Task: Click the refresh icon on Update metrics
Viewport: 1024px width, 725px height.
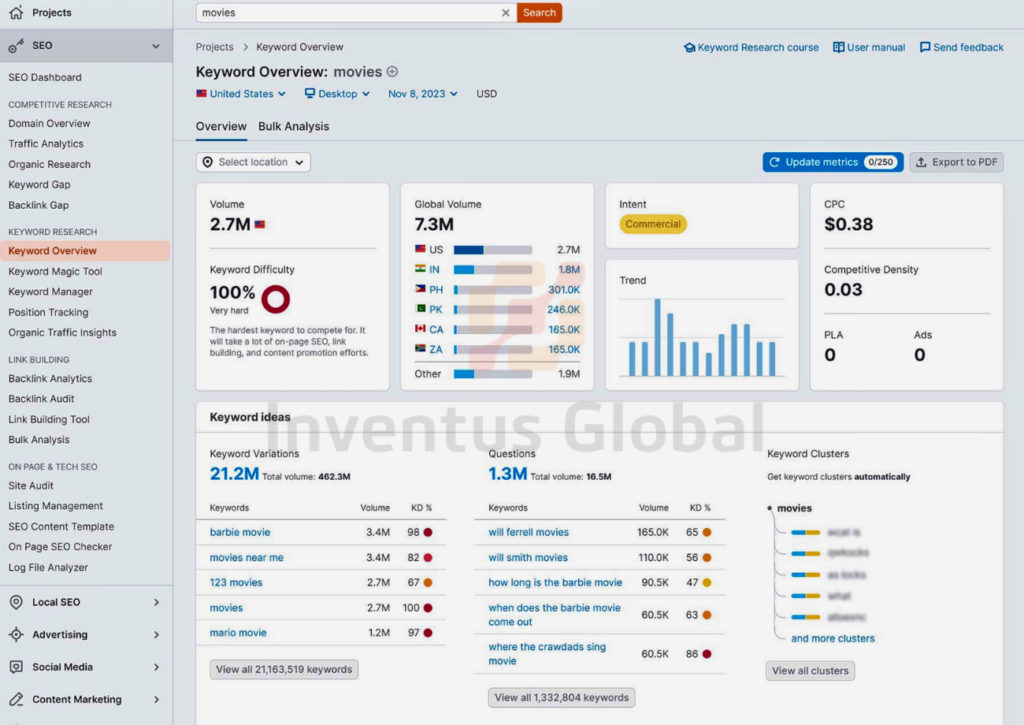Action: click(x=775, y=162)
